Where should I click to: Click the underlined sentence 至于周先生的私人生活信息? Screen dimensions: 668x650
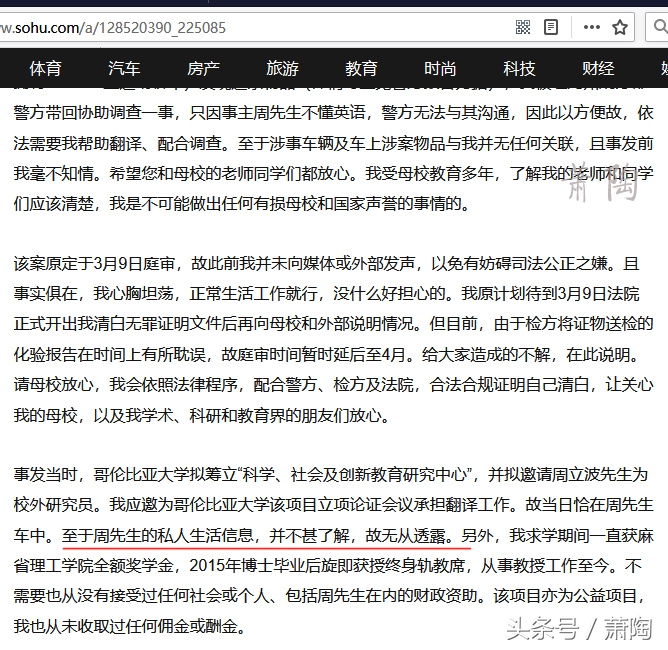(x=158, y=535)
